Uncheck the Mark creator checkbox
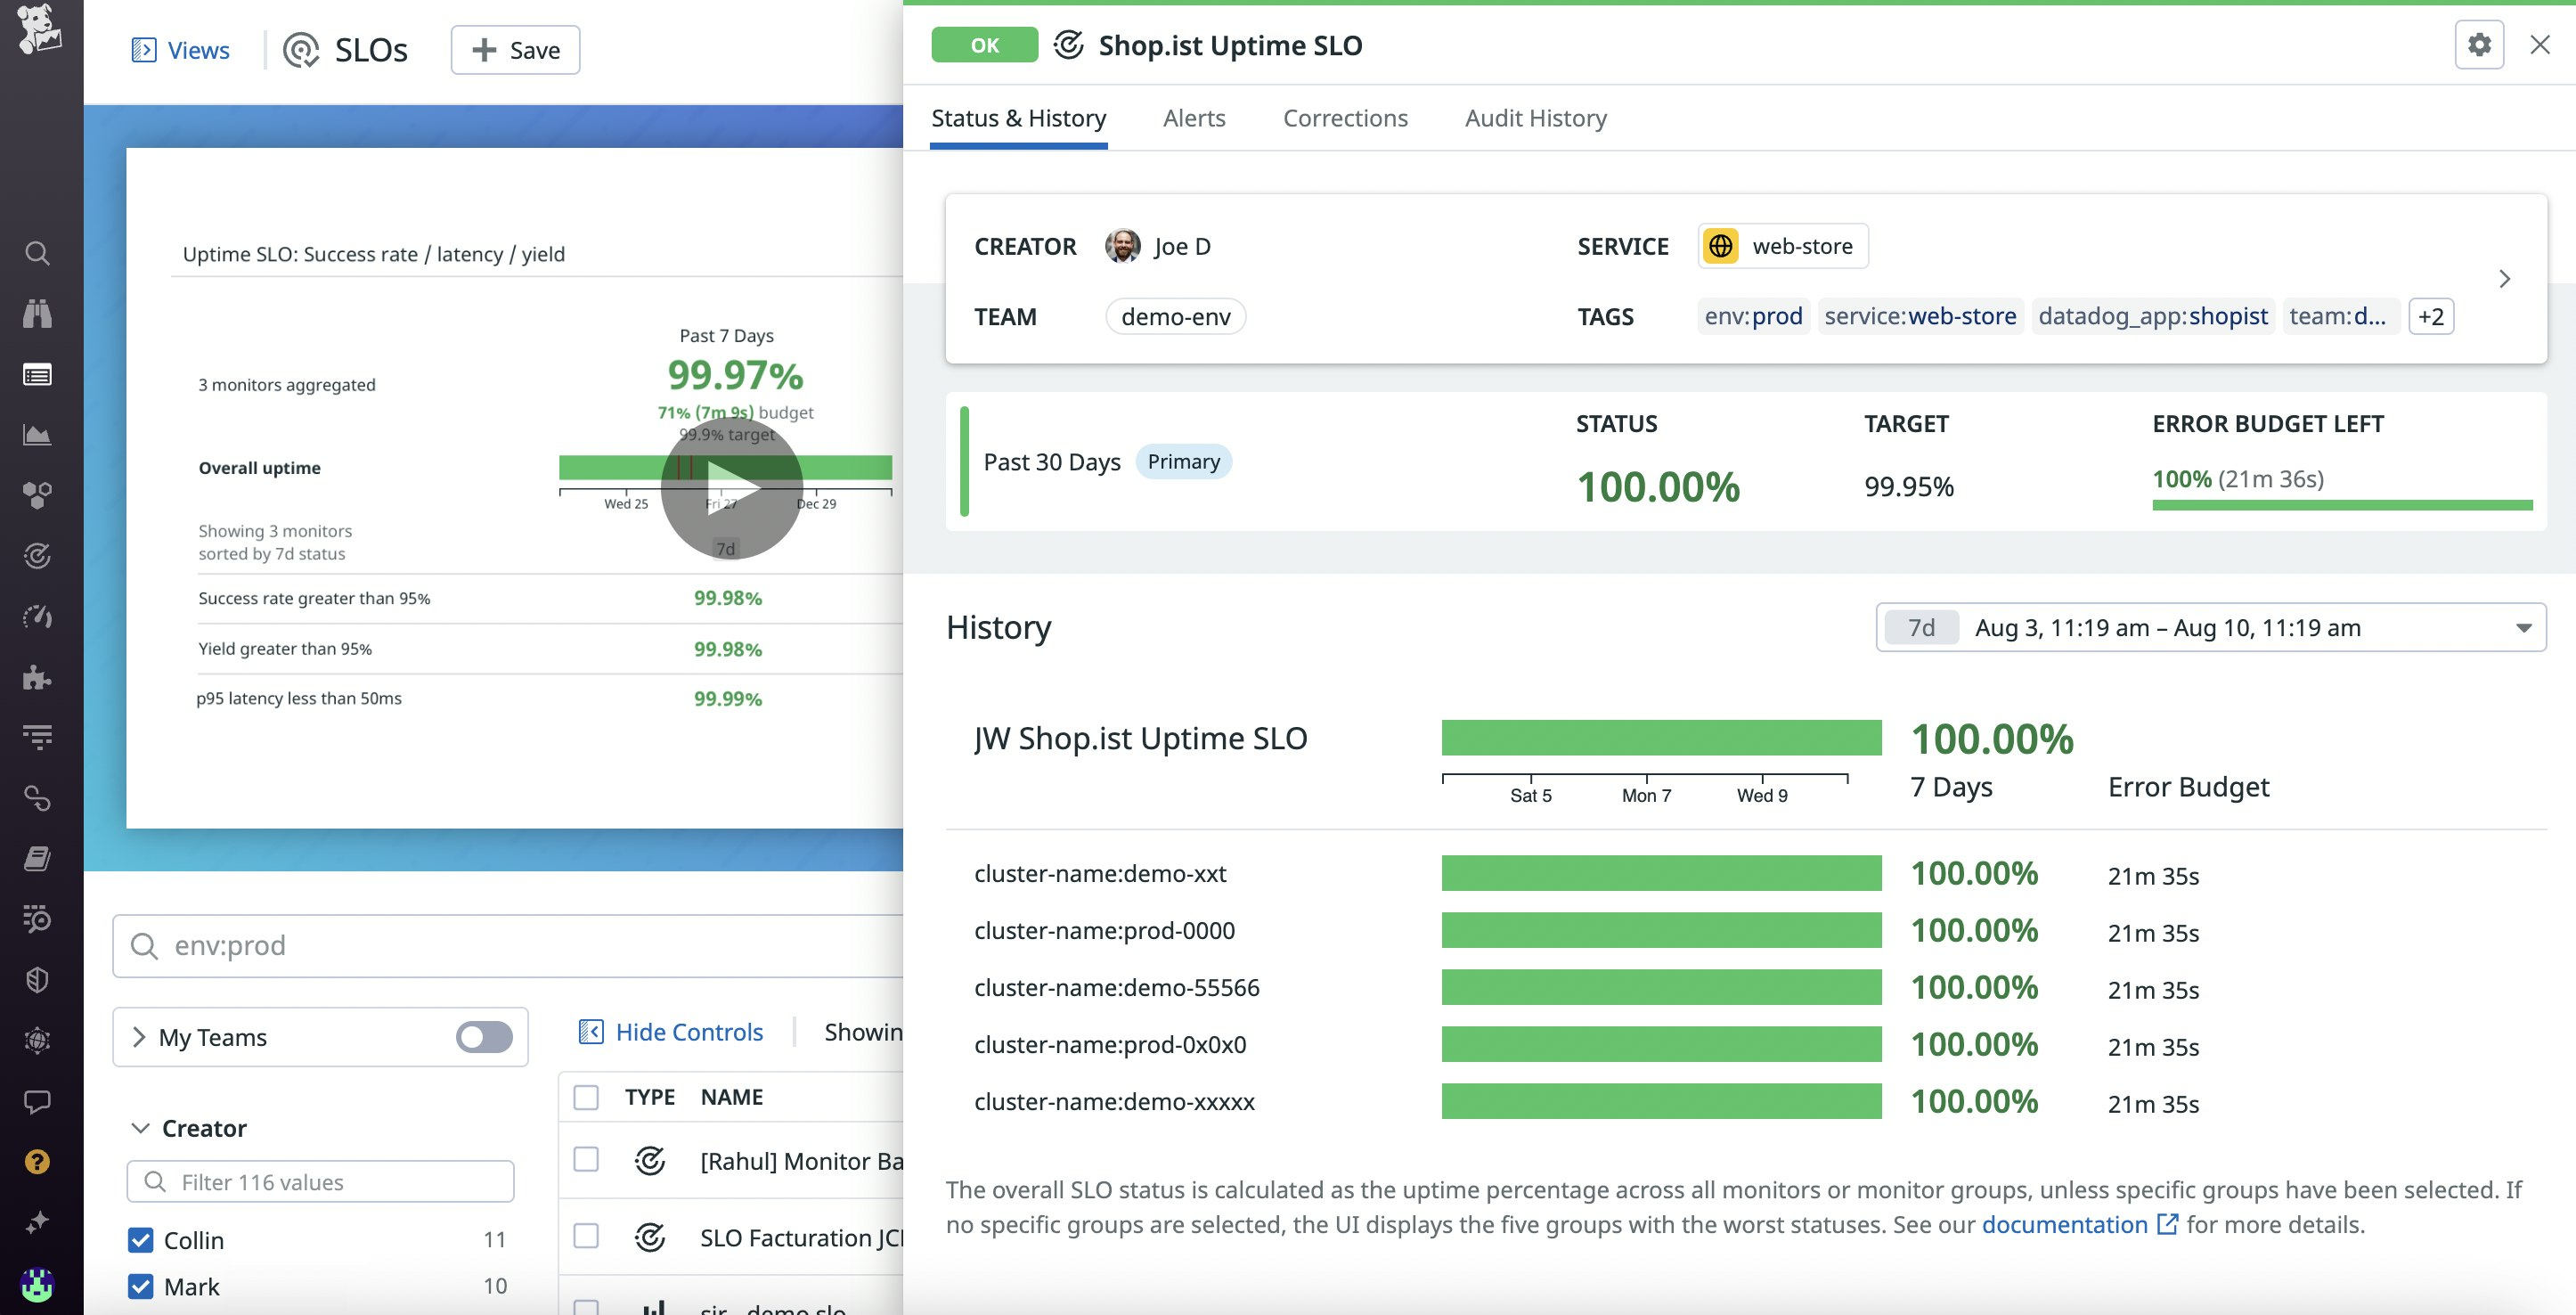2576x1315 pixels. 141,1286
